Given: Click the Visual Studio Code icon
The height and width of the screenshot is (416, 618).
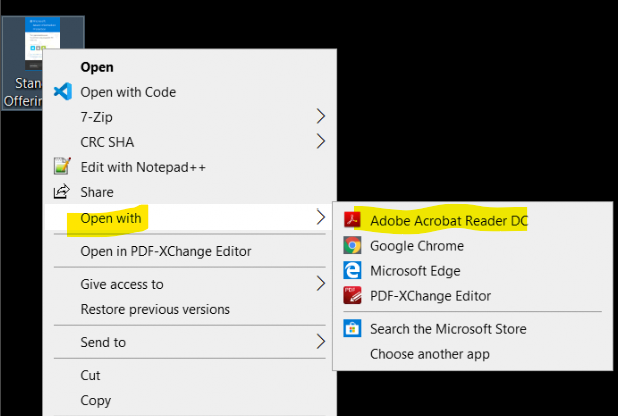Looking at the screenshot, I should click(x=62, y=92).
